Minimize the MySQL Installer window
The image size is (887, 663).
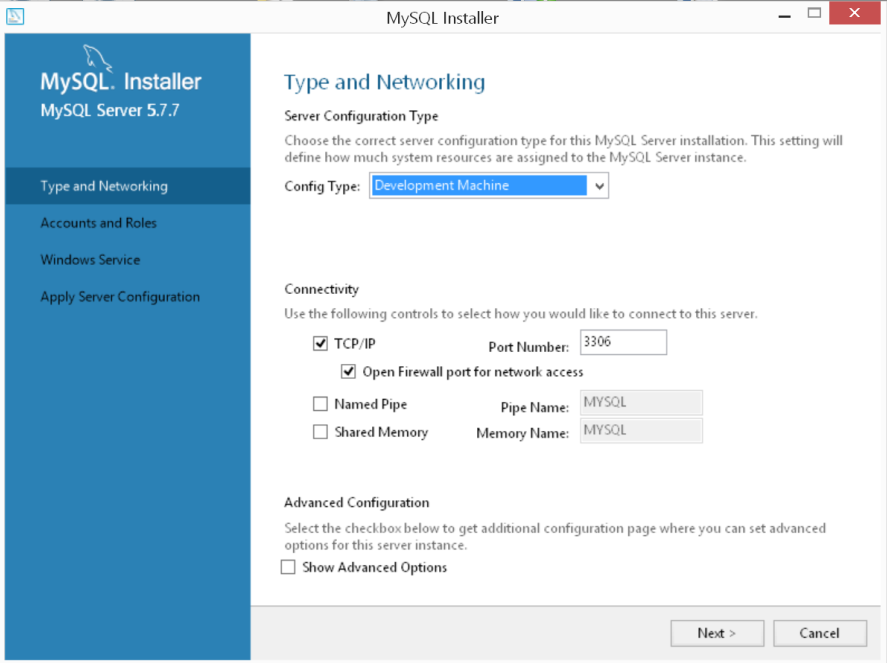pyautogui.click(x=784, y=15)
